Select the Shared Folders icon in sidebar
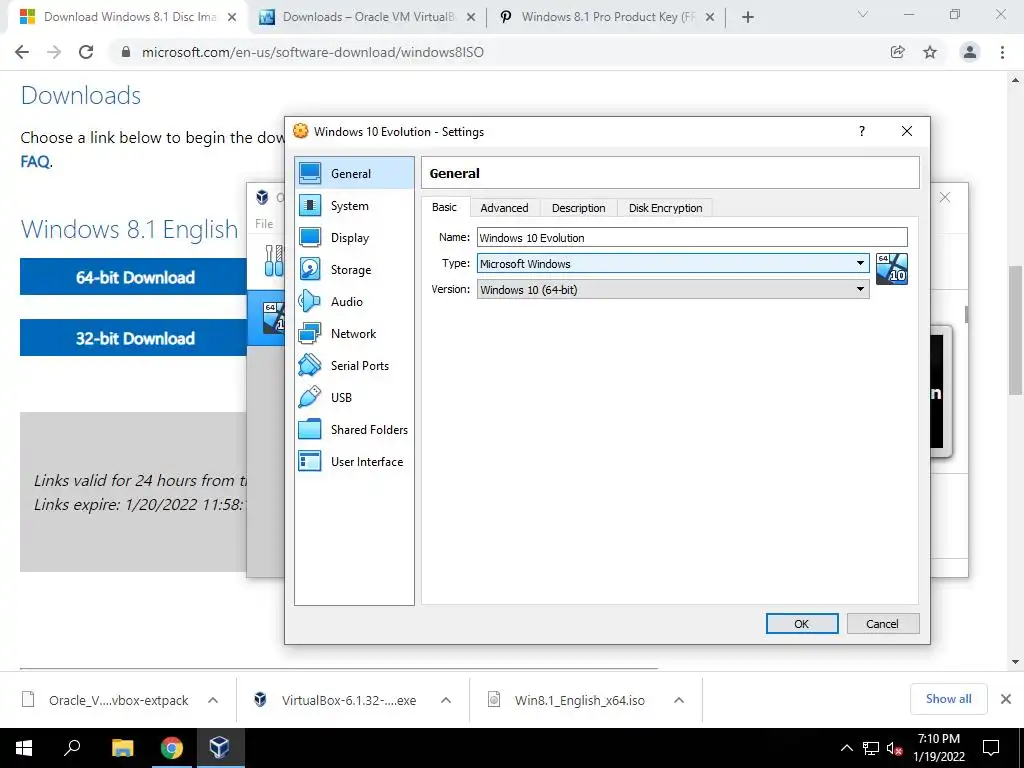The height and width of the screenshot is (768, 1024). point(310,429)
